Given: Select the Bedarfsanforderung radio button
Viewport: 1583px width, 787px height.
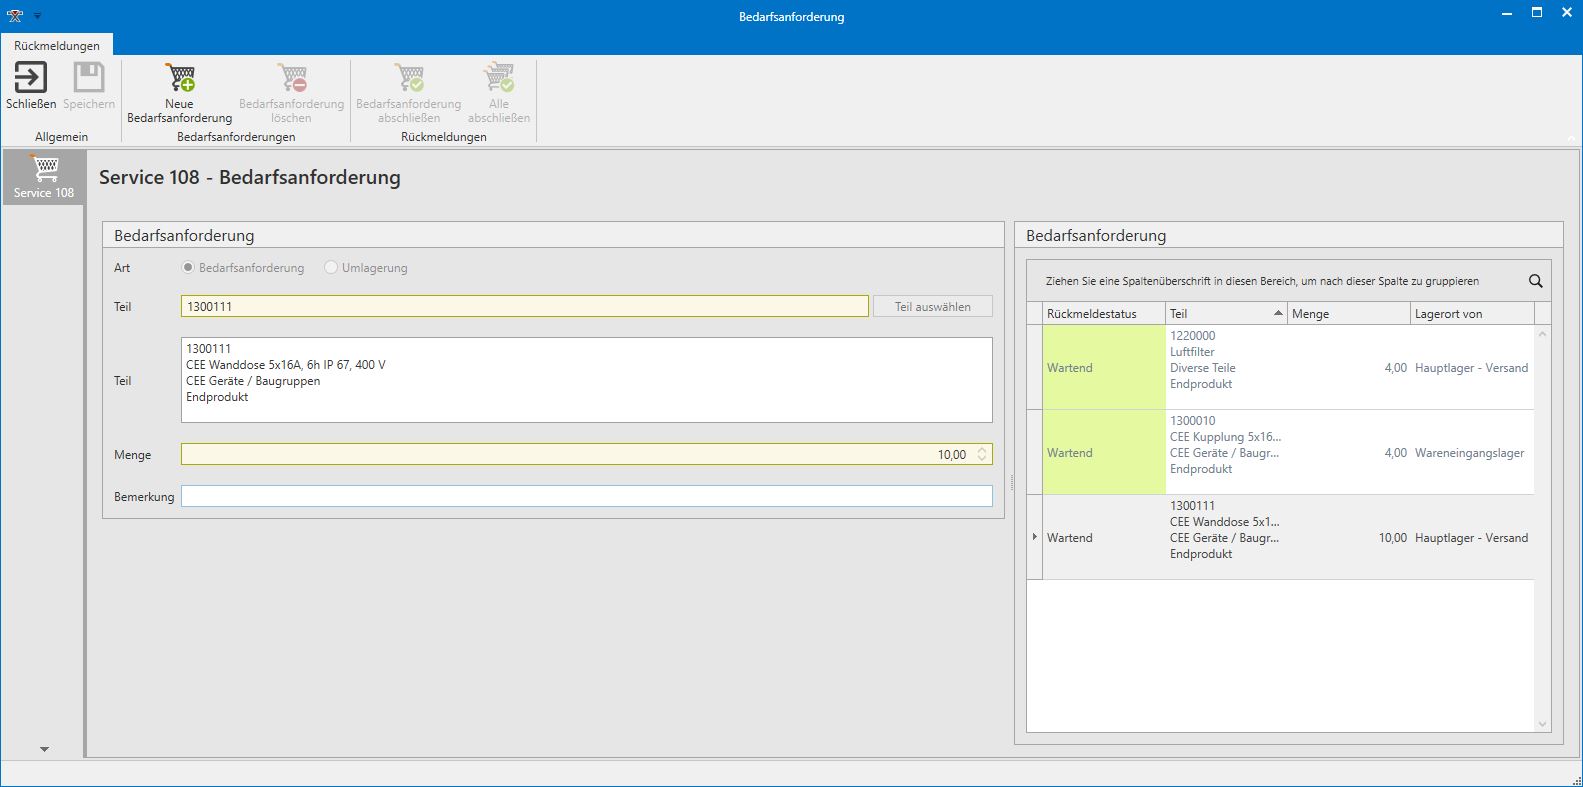Looking at the screenshot, I should click(x=188, y=268).
